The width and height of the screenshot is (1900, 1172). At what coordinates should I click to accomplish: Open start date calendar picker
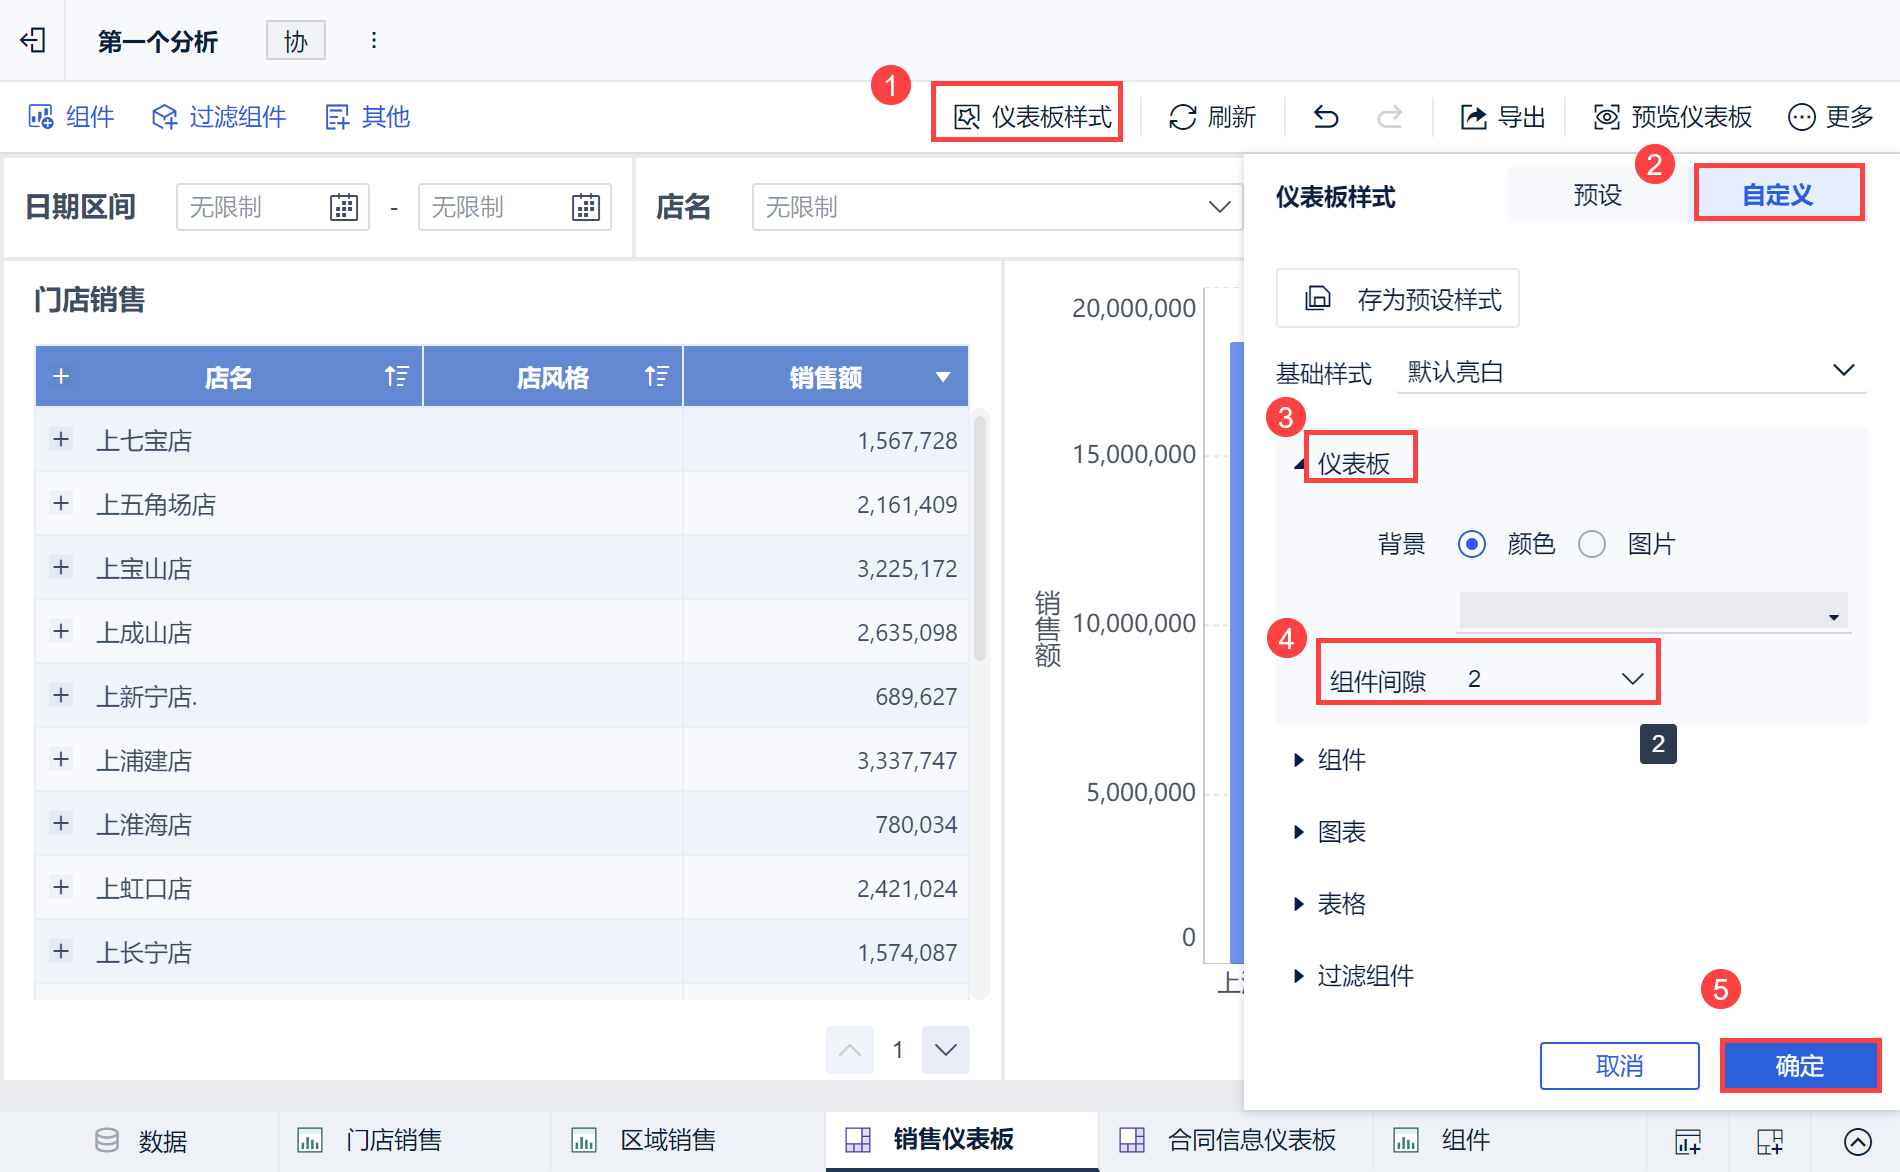(343, 207)
